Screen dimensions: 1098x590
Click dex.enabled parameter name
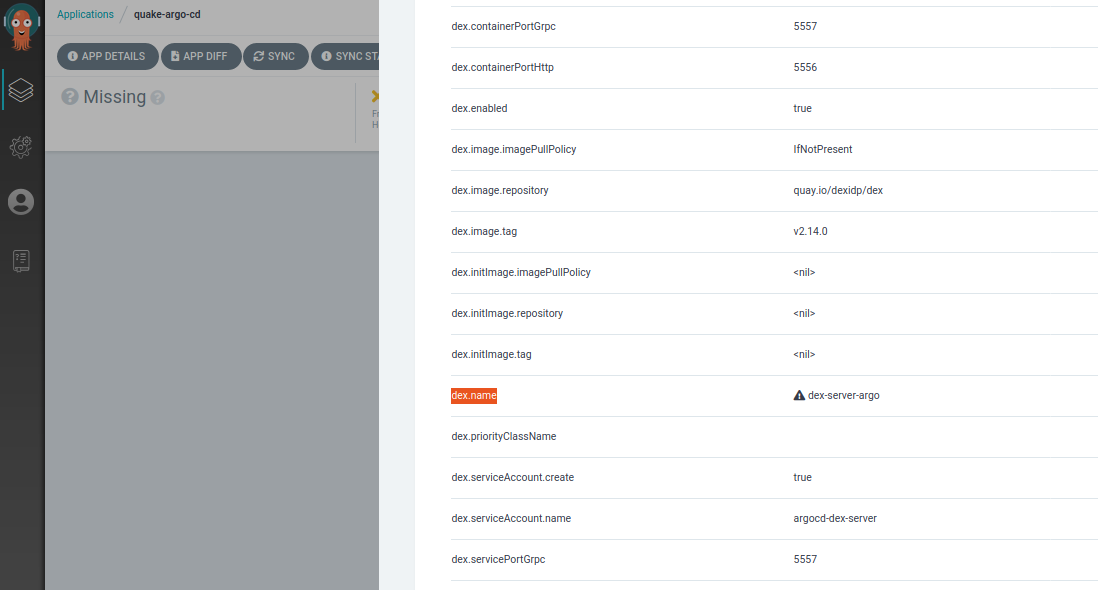point(480,108)
